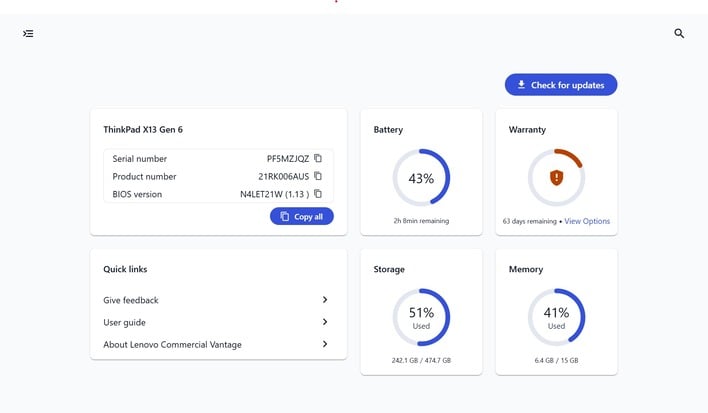Viewport: 708px width, 413px height.
Task: Click the memory 41% used ring
Action: tap(556, 317)
